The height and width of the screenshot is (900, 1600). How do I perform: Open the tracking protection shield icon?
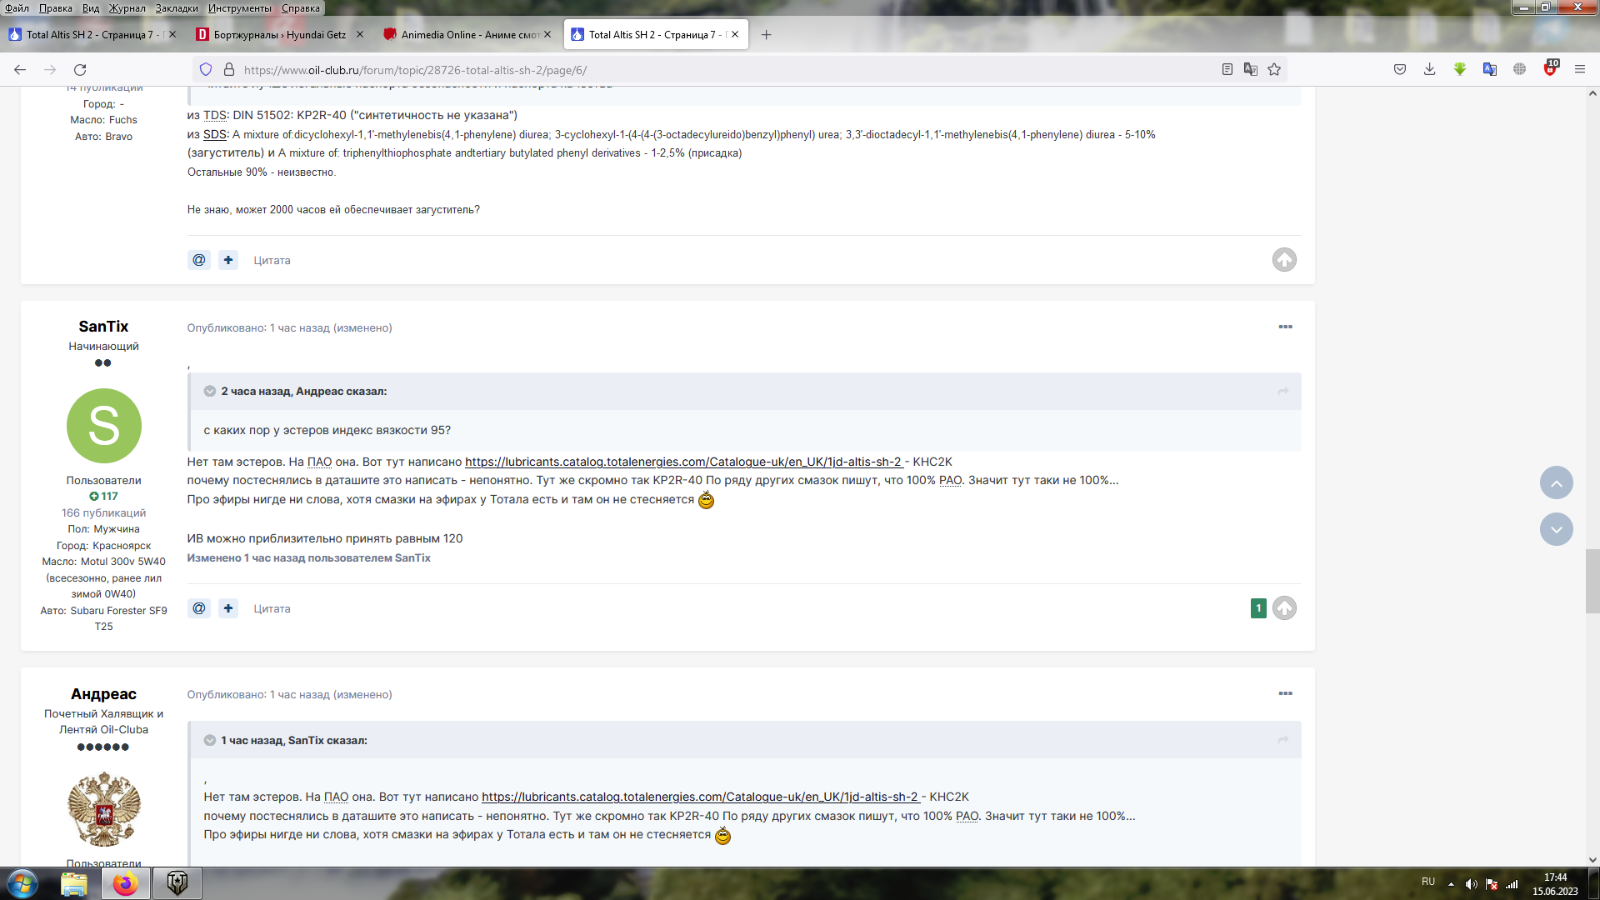tap(206, 70)
